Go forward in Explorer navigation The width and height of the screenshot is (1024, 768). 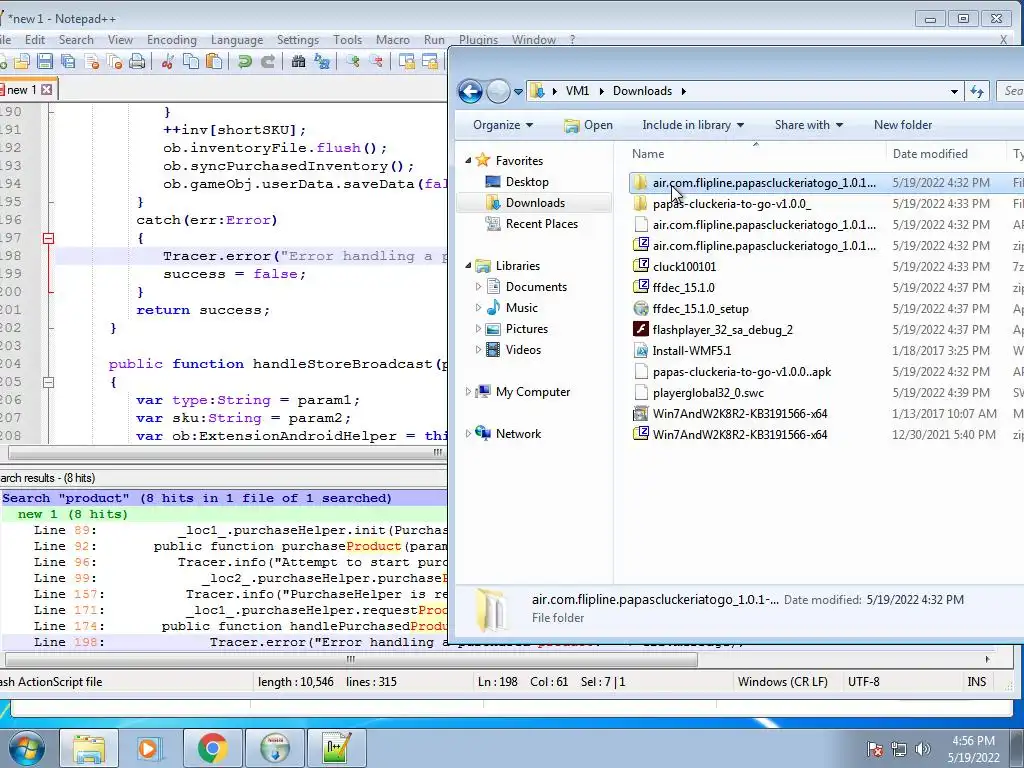pos(498,91)
